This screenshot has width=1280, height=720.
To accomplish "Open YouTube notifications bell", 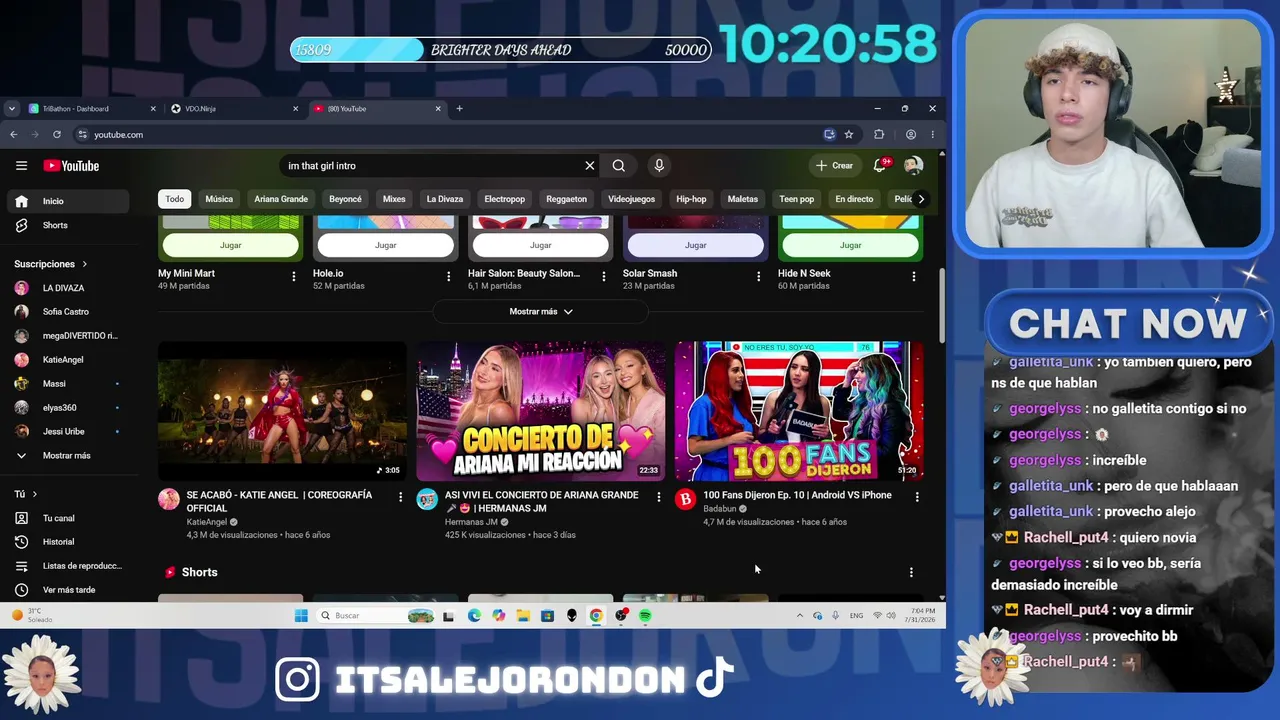I will [x=880, y=166].
